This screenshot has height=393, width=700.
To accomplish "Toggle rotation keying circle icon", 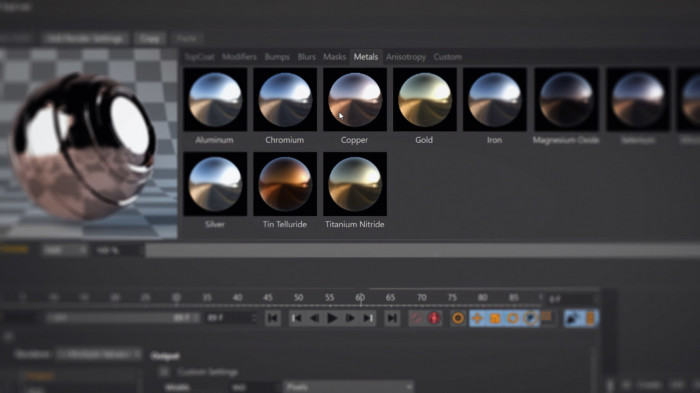I will [x=512, y=318].
